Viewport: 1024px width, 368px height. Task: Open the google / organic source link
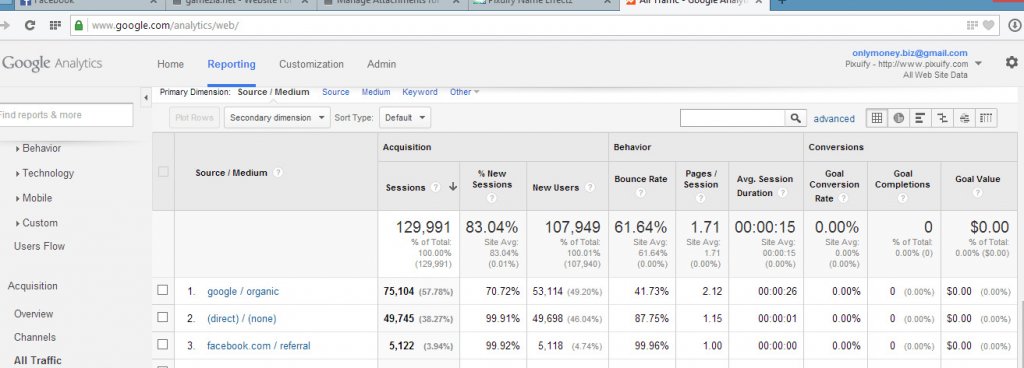point(243,291)
